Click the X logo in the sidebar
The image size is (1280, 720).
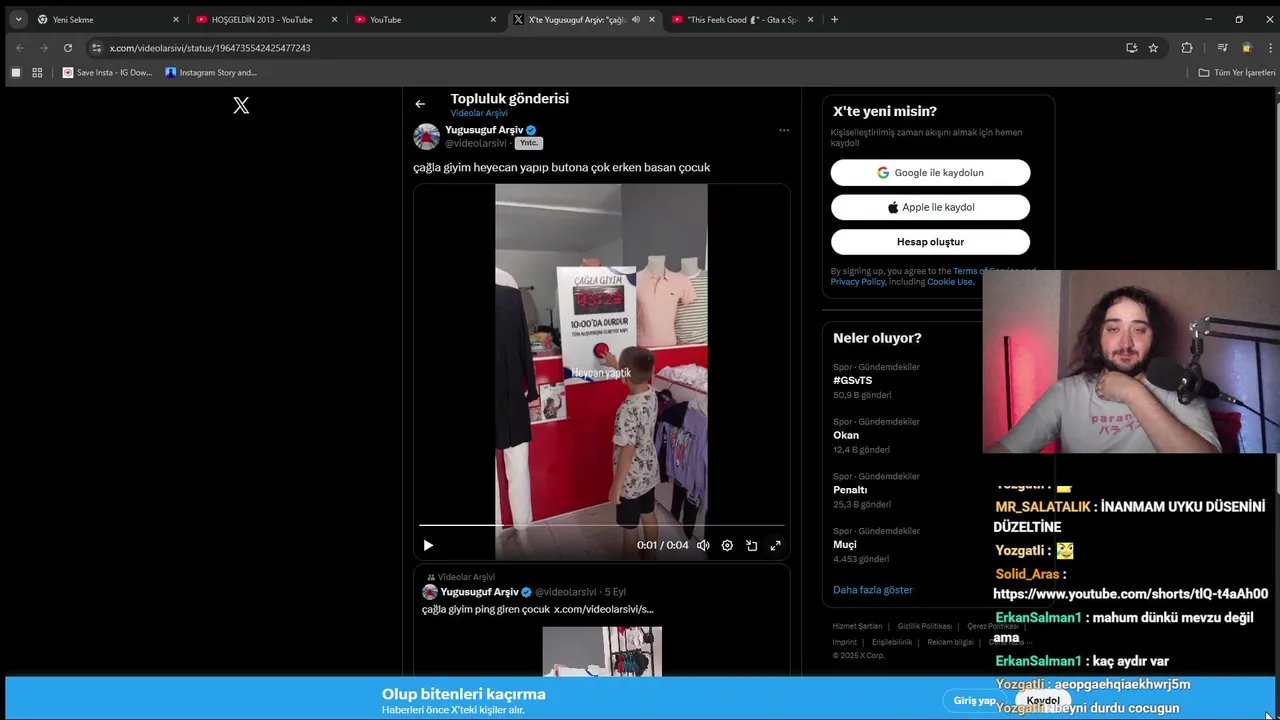coord(241,105)
